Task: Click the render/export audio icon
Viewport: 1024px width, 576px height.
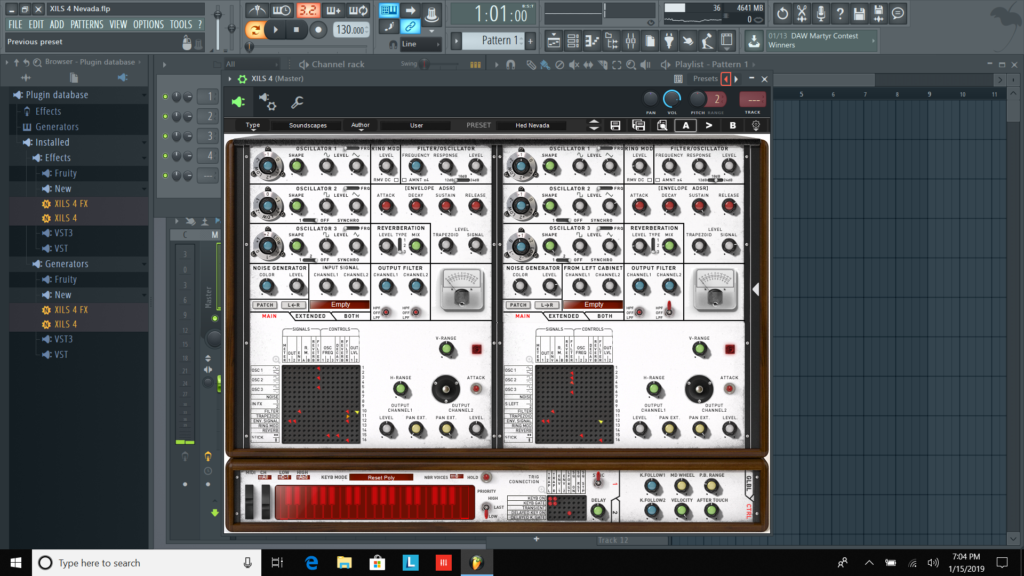Action: [x=878, y=13]
